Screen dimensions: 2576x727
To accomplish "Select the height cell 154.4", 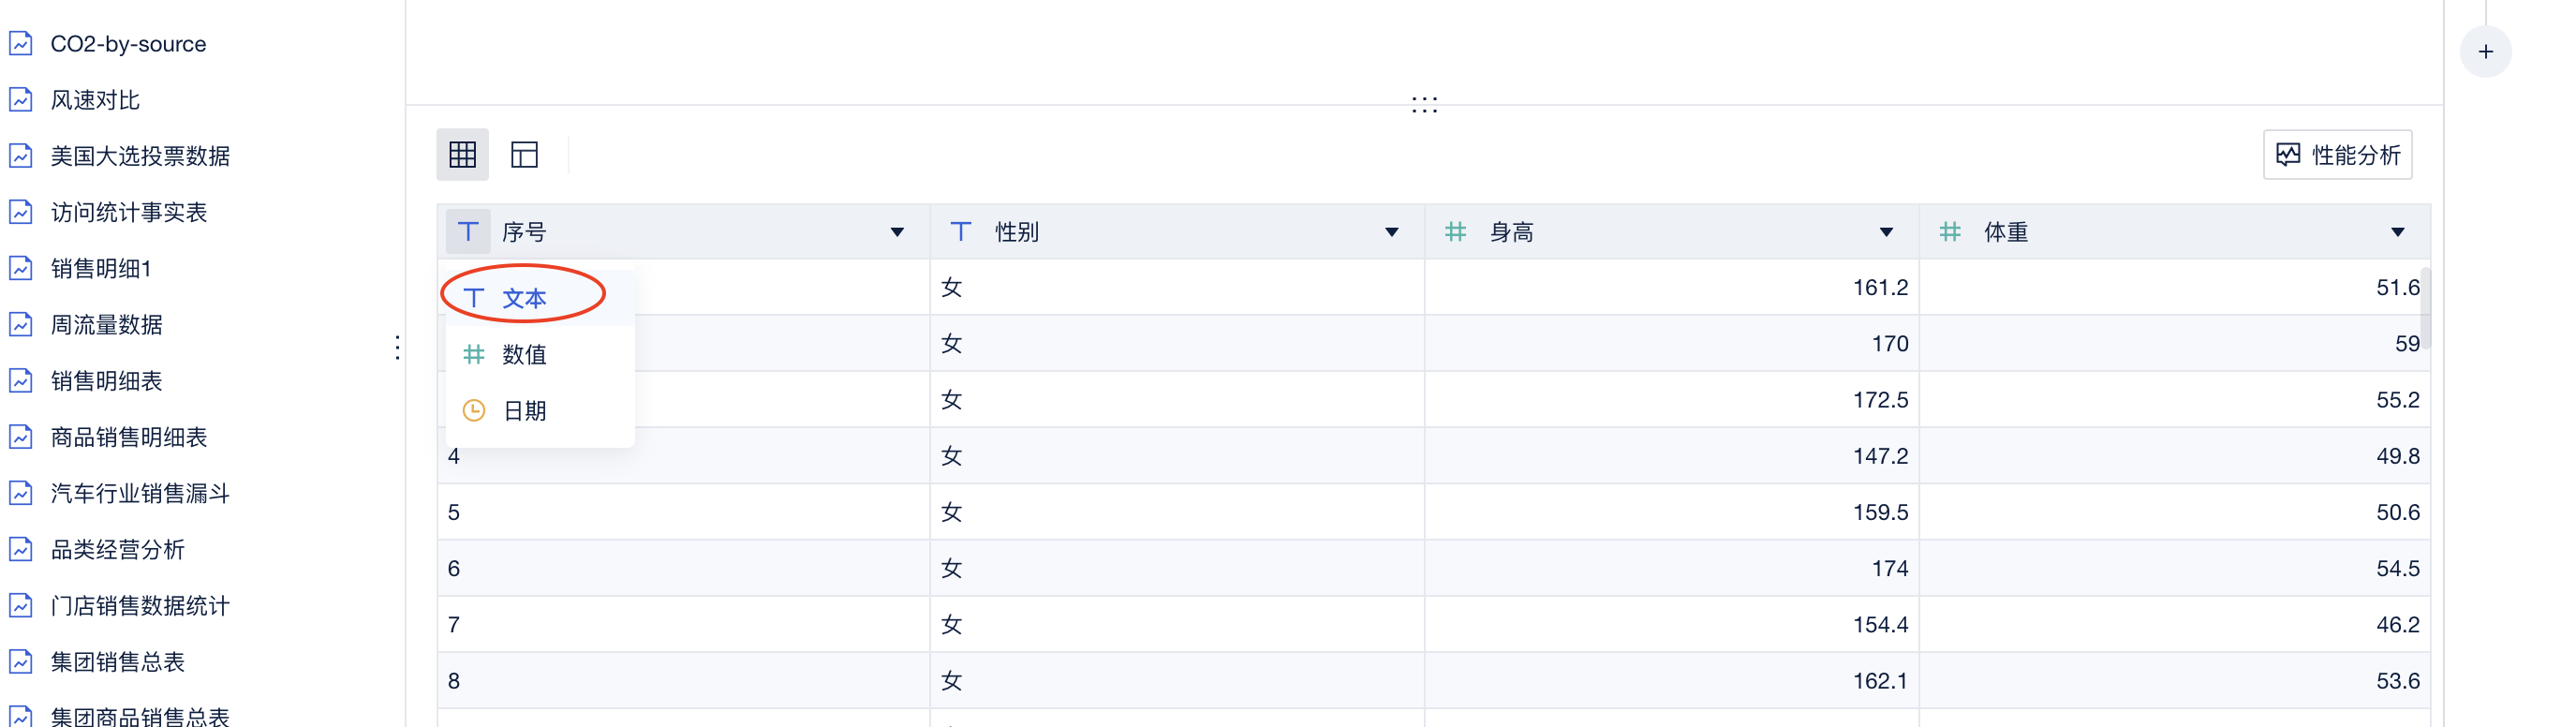I will pyautogui.click(x=1672, y=624).
